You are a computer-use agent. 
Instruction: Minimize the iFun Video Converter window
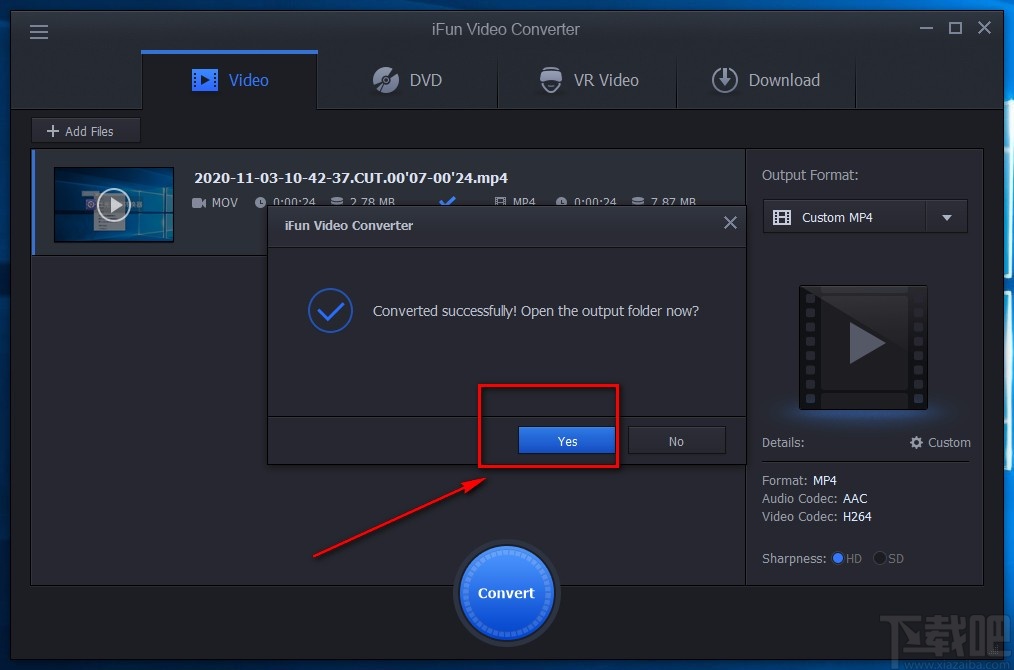926,28
